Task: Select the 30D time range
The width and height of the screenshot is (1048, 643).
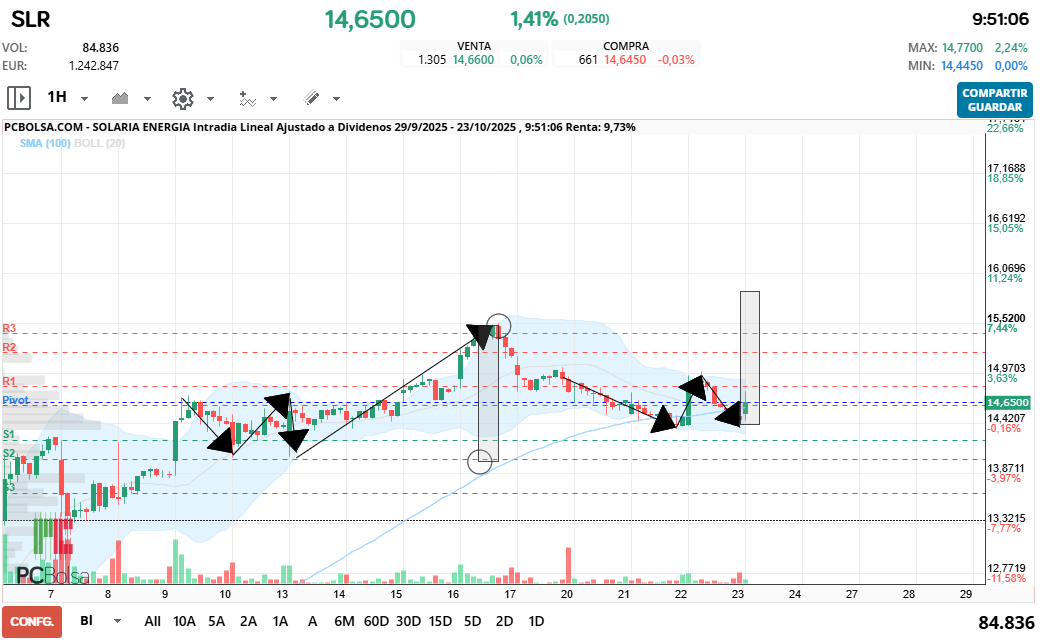Action: point(408,621)
